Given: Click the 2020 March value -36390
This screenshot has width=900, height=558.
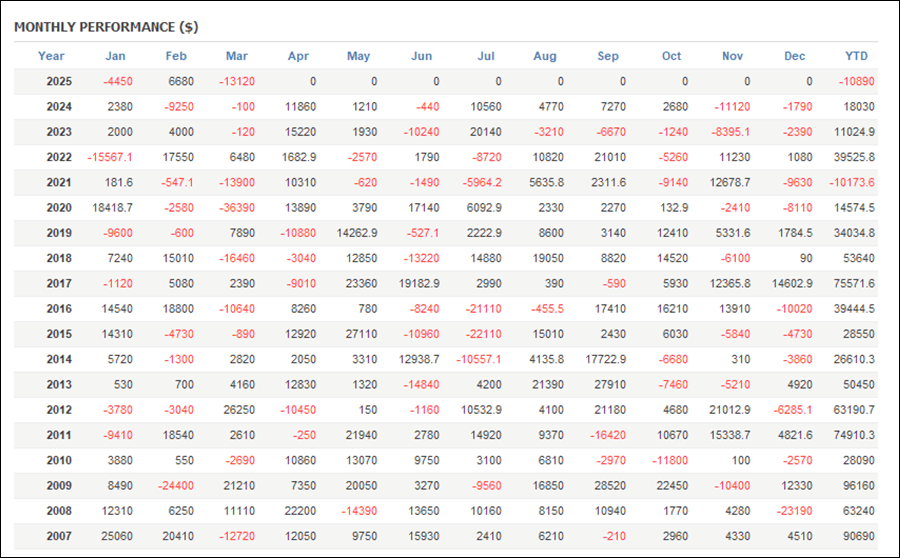Looking at the screenshot, I should [236, 208].
